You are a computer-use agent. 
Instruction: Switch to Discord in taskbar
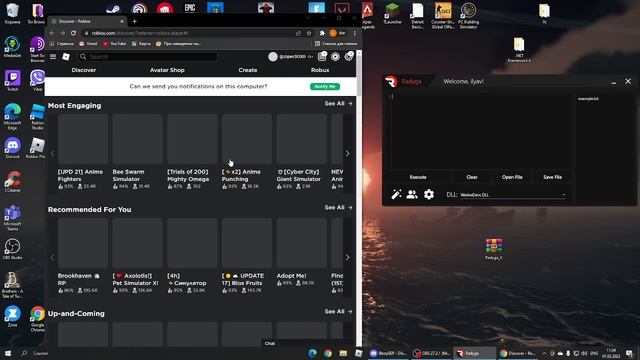tap(388, 353)
